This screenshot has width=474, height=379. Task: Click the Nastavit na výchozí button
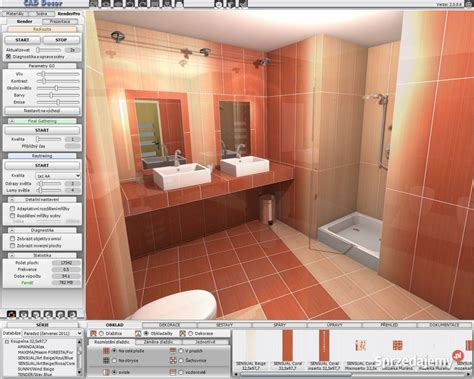[42, 110]
